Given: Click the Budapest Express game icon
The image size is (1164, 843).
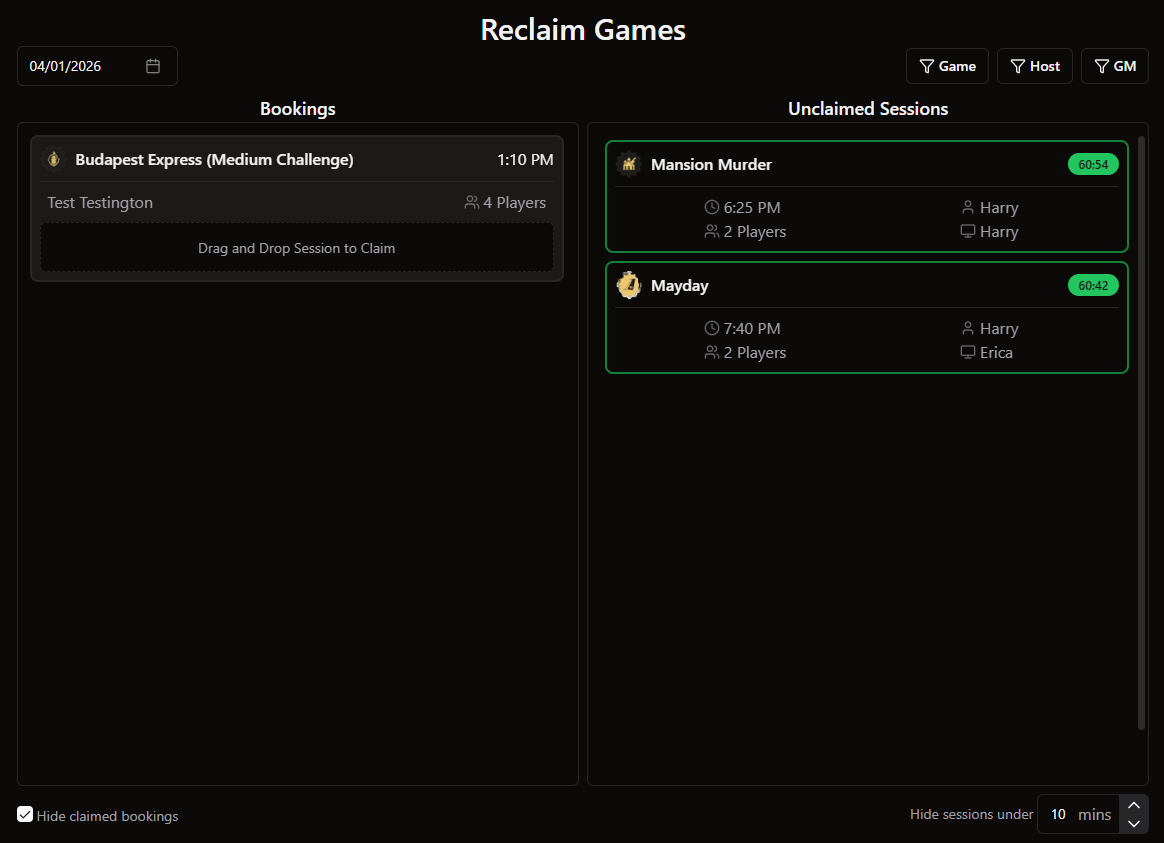Looking at the screenshot, I should click(54, 160).
